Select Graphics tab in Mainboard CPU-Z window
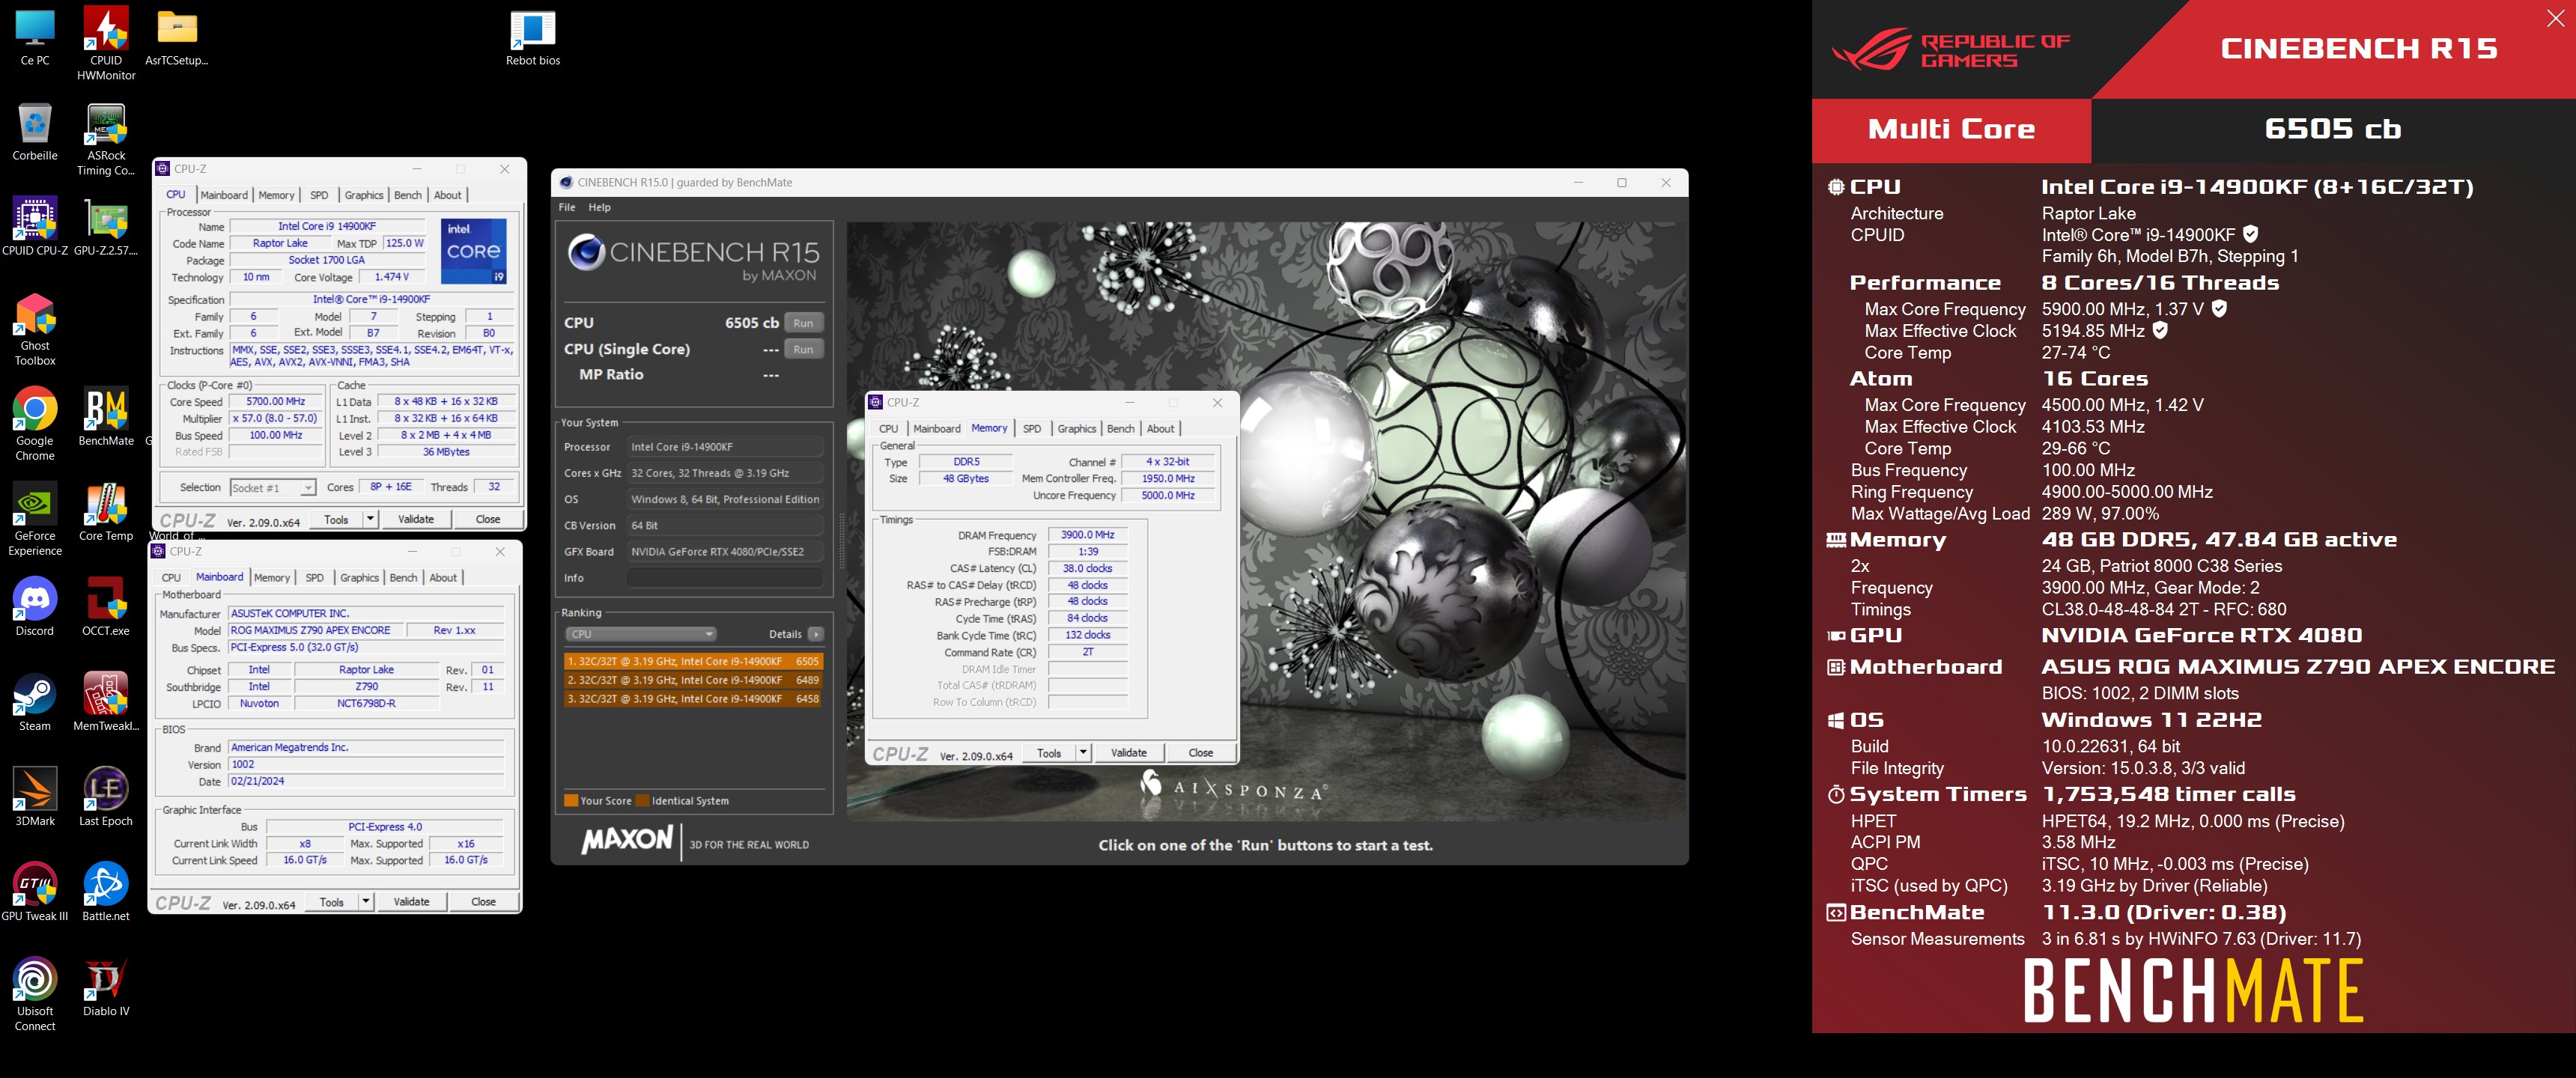2576x1078 pixels. click(359, 578)
